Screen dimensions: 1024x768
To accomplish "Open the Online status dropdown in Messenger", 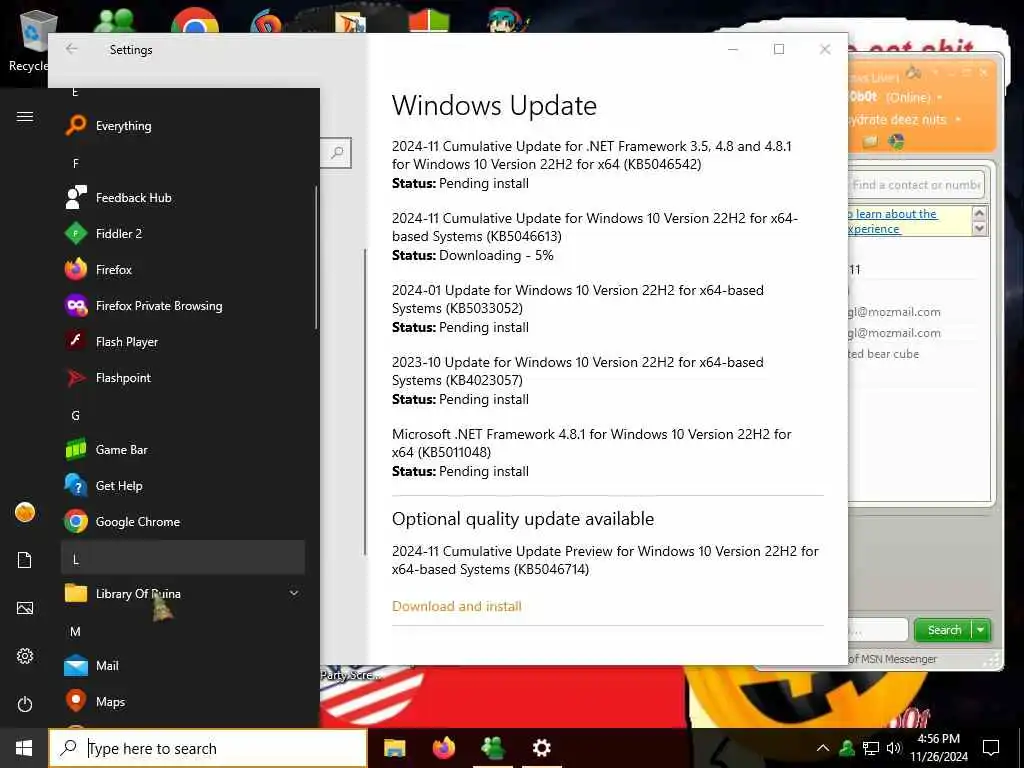I will click(x=940, y=98).
